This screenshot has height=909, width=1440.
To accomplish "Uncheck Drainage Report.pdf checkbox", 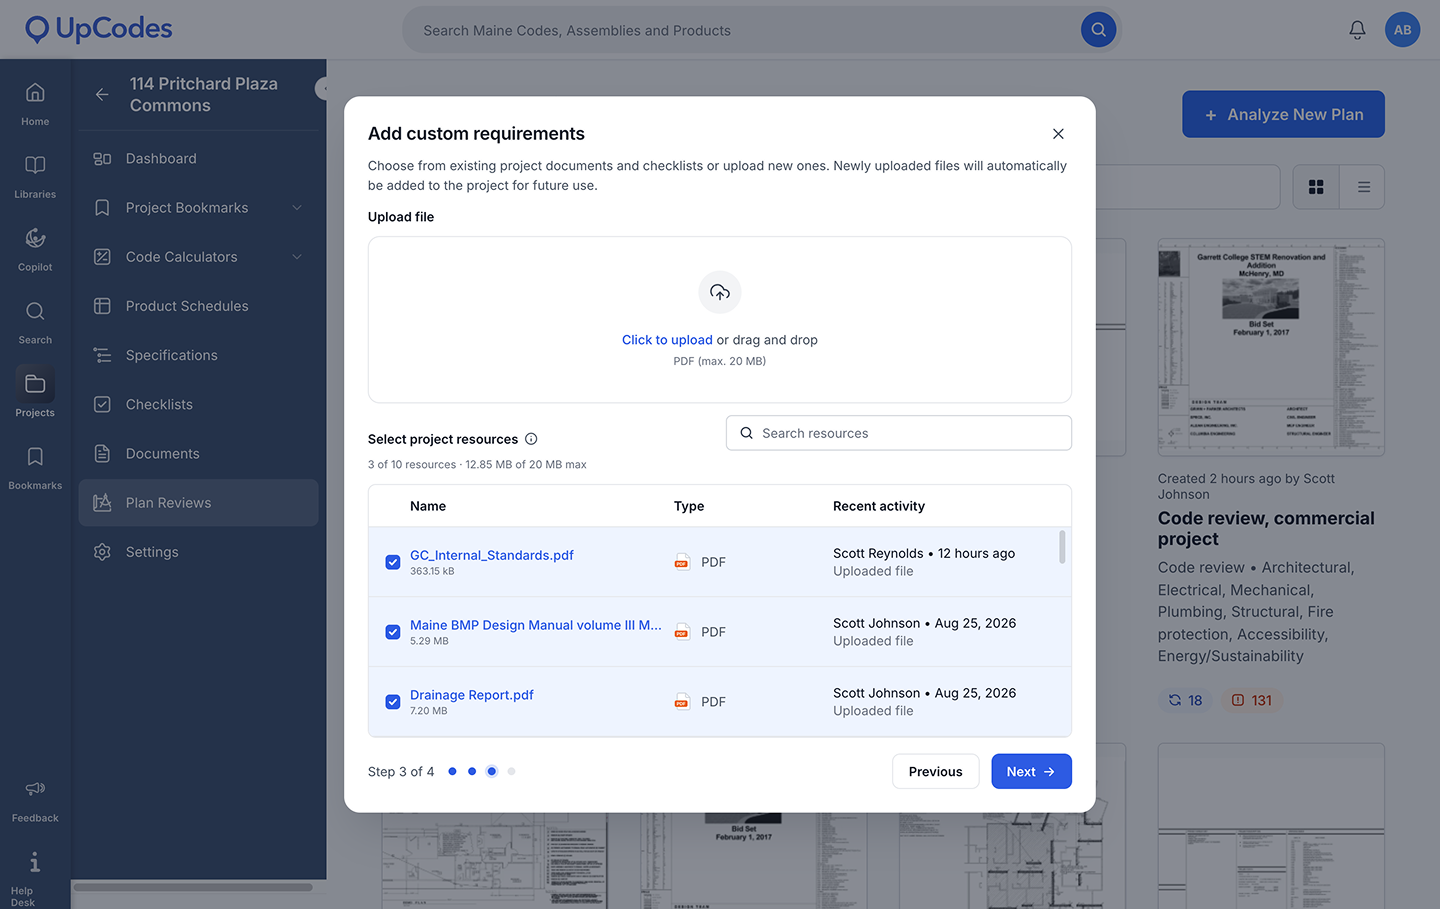I will coord(393,702).
